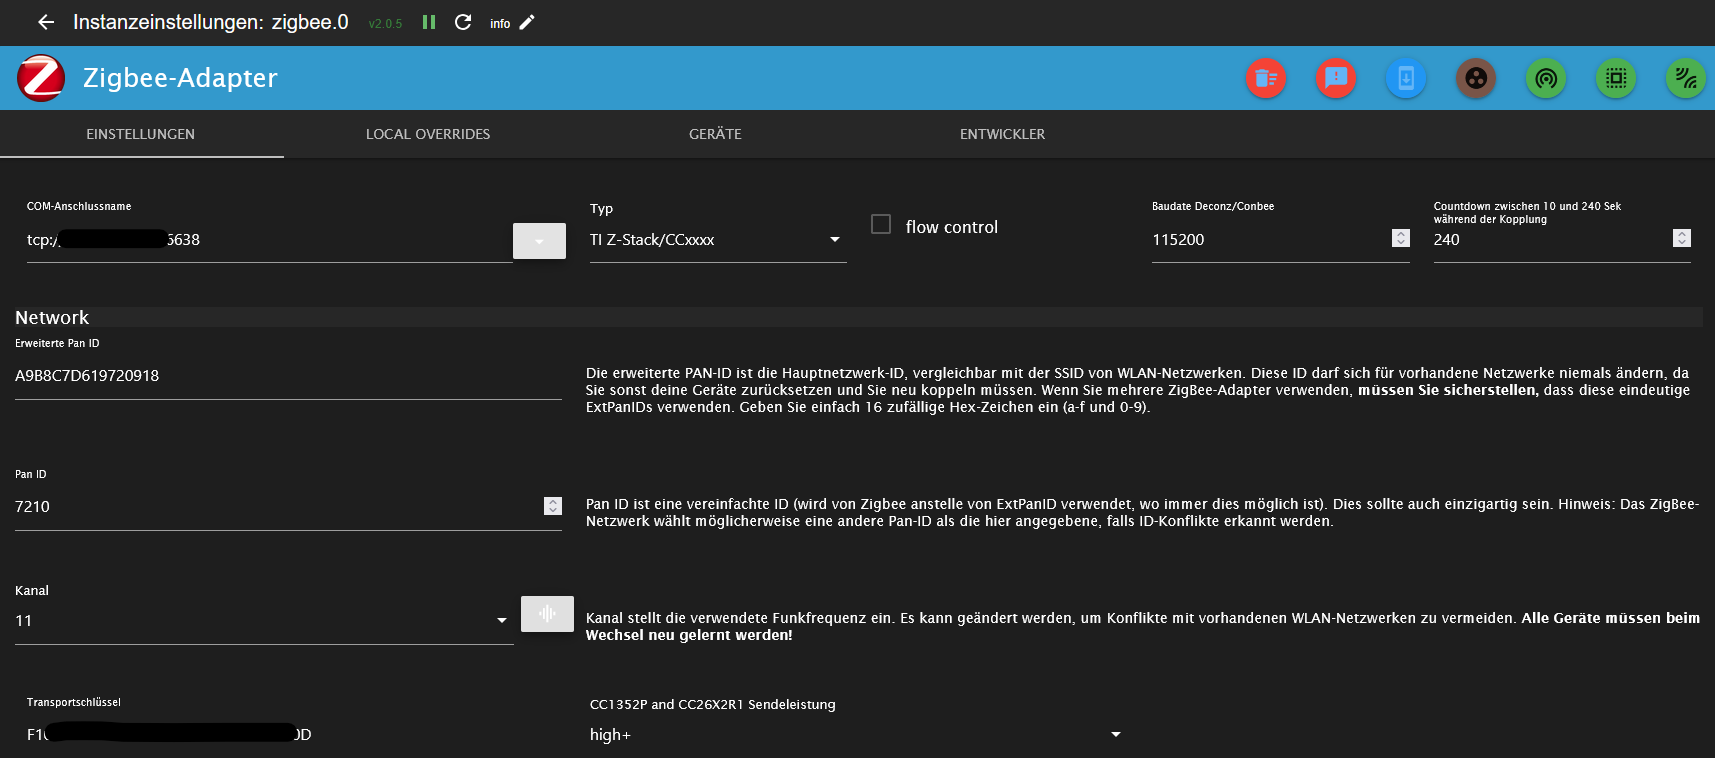The width and height of the screenshot is (1715, 758).
Task: Click the Instanzeinstellungen: zigbee.0 title
Action: tap(211, 22)
